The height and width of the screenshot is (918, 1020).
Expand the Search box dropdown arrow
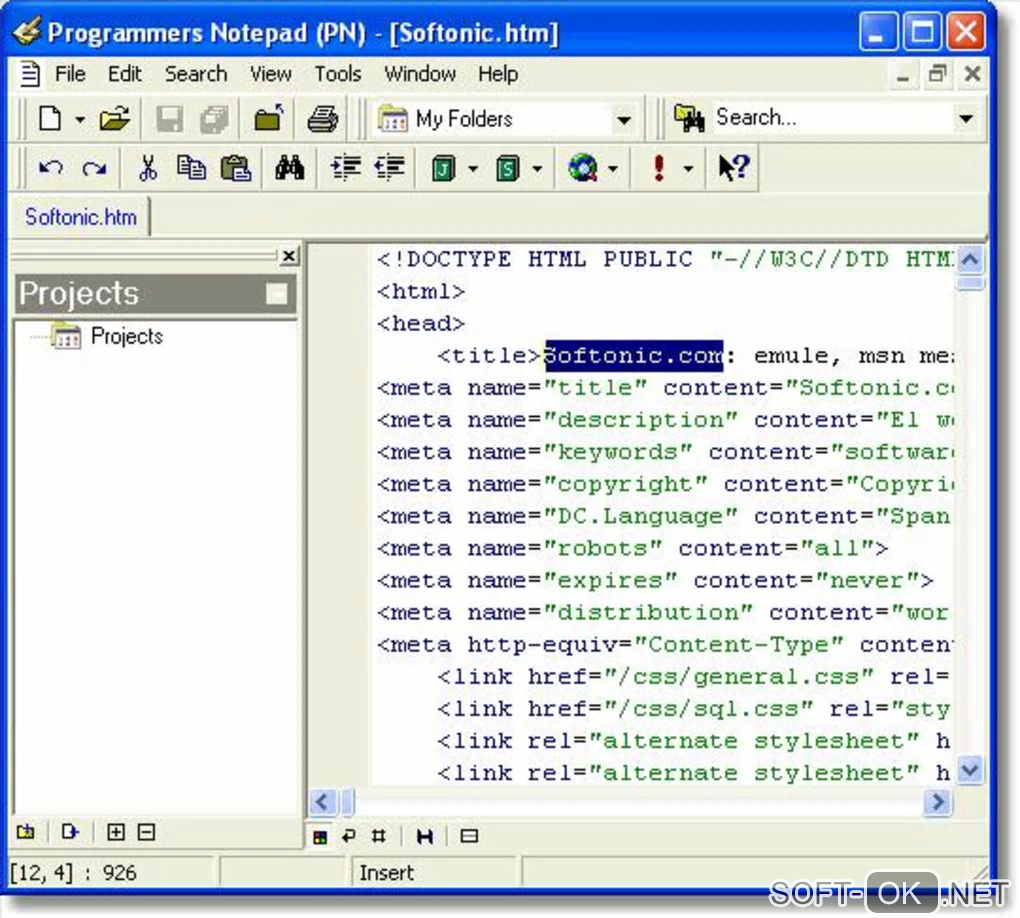click(x=965, y=119)
